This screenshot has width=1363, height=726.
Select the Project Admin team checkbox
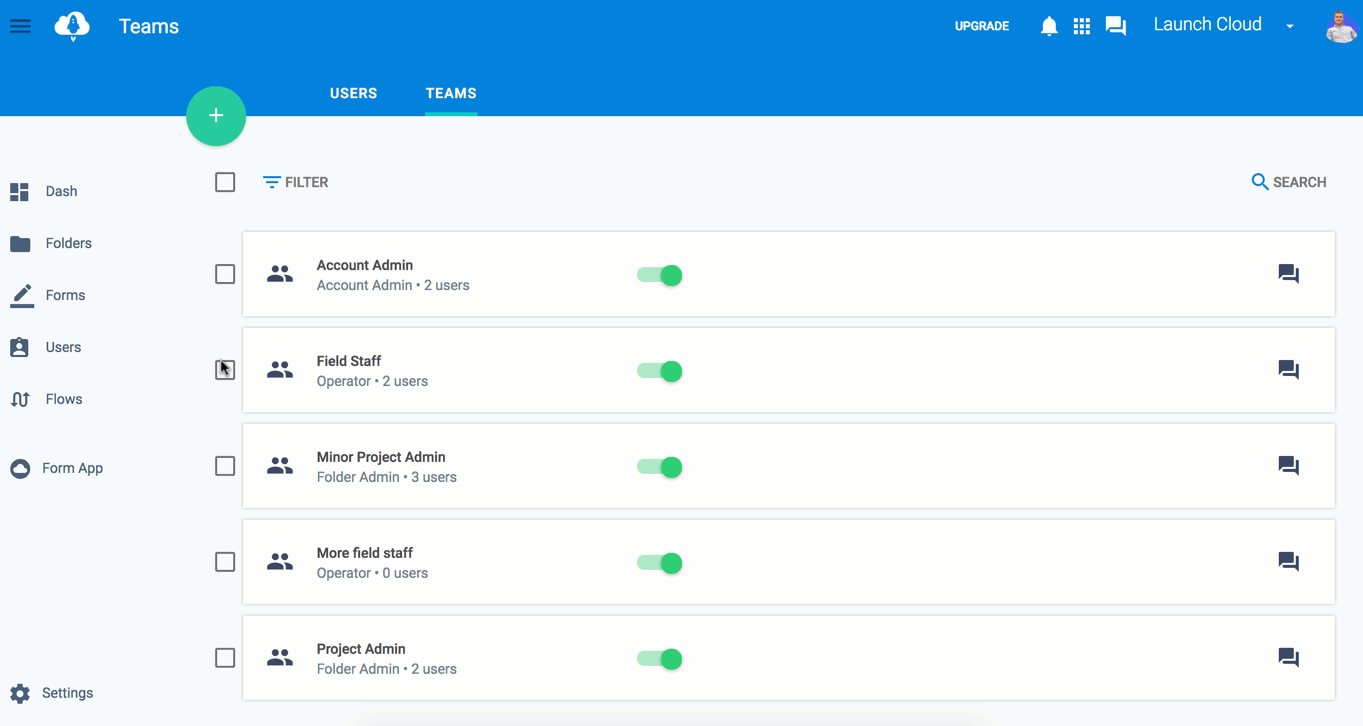coord(225,658)
